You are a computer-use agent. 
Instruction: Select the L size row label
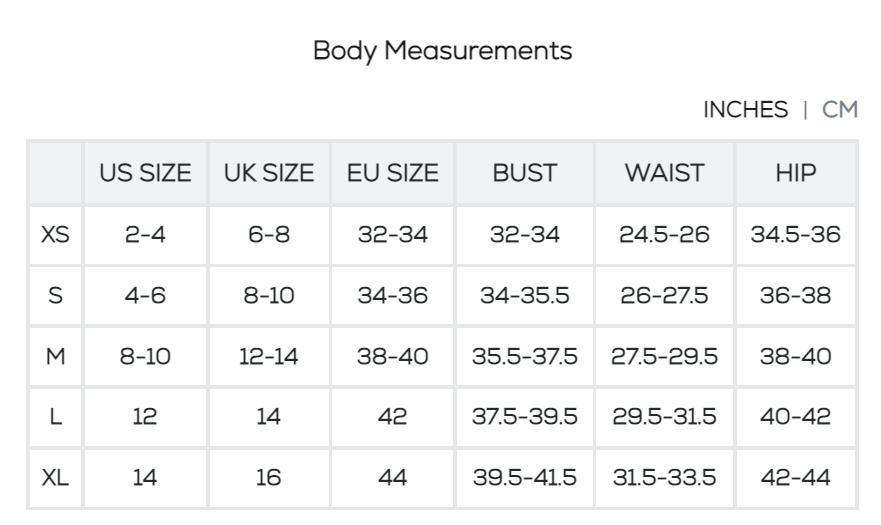tap(55, 418)
